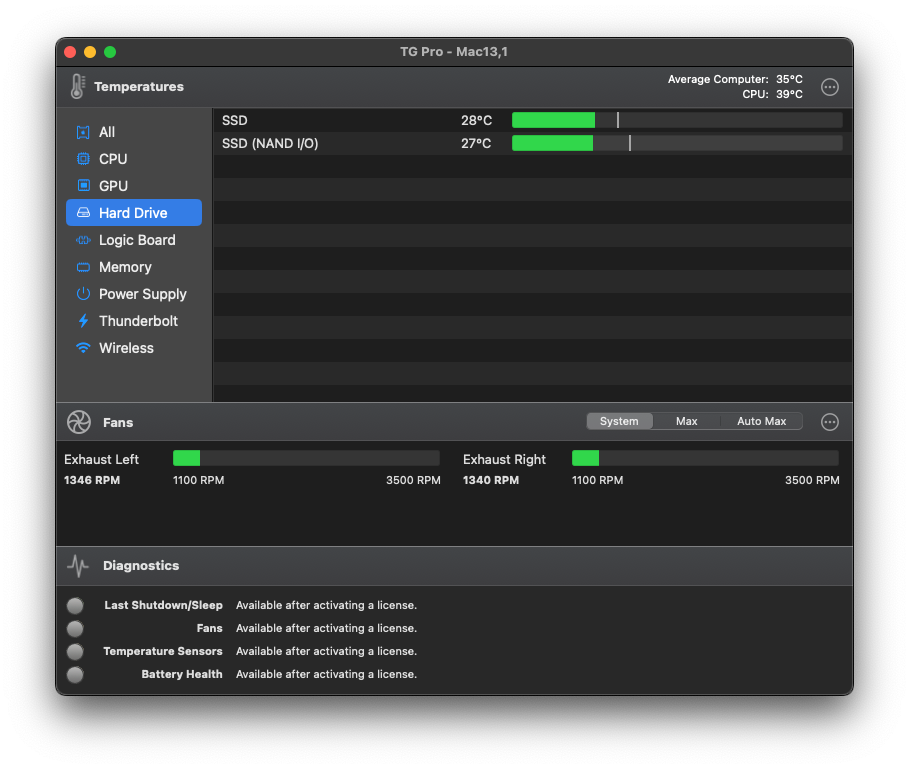Click Last Shutdown/Sleep status indicator dot
The width and height of the screenshot is (909, 769).
pyautogui.click(x=75, y=606)
